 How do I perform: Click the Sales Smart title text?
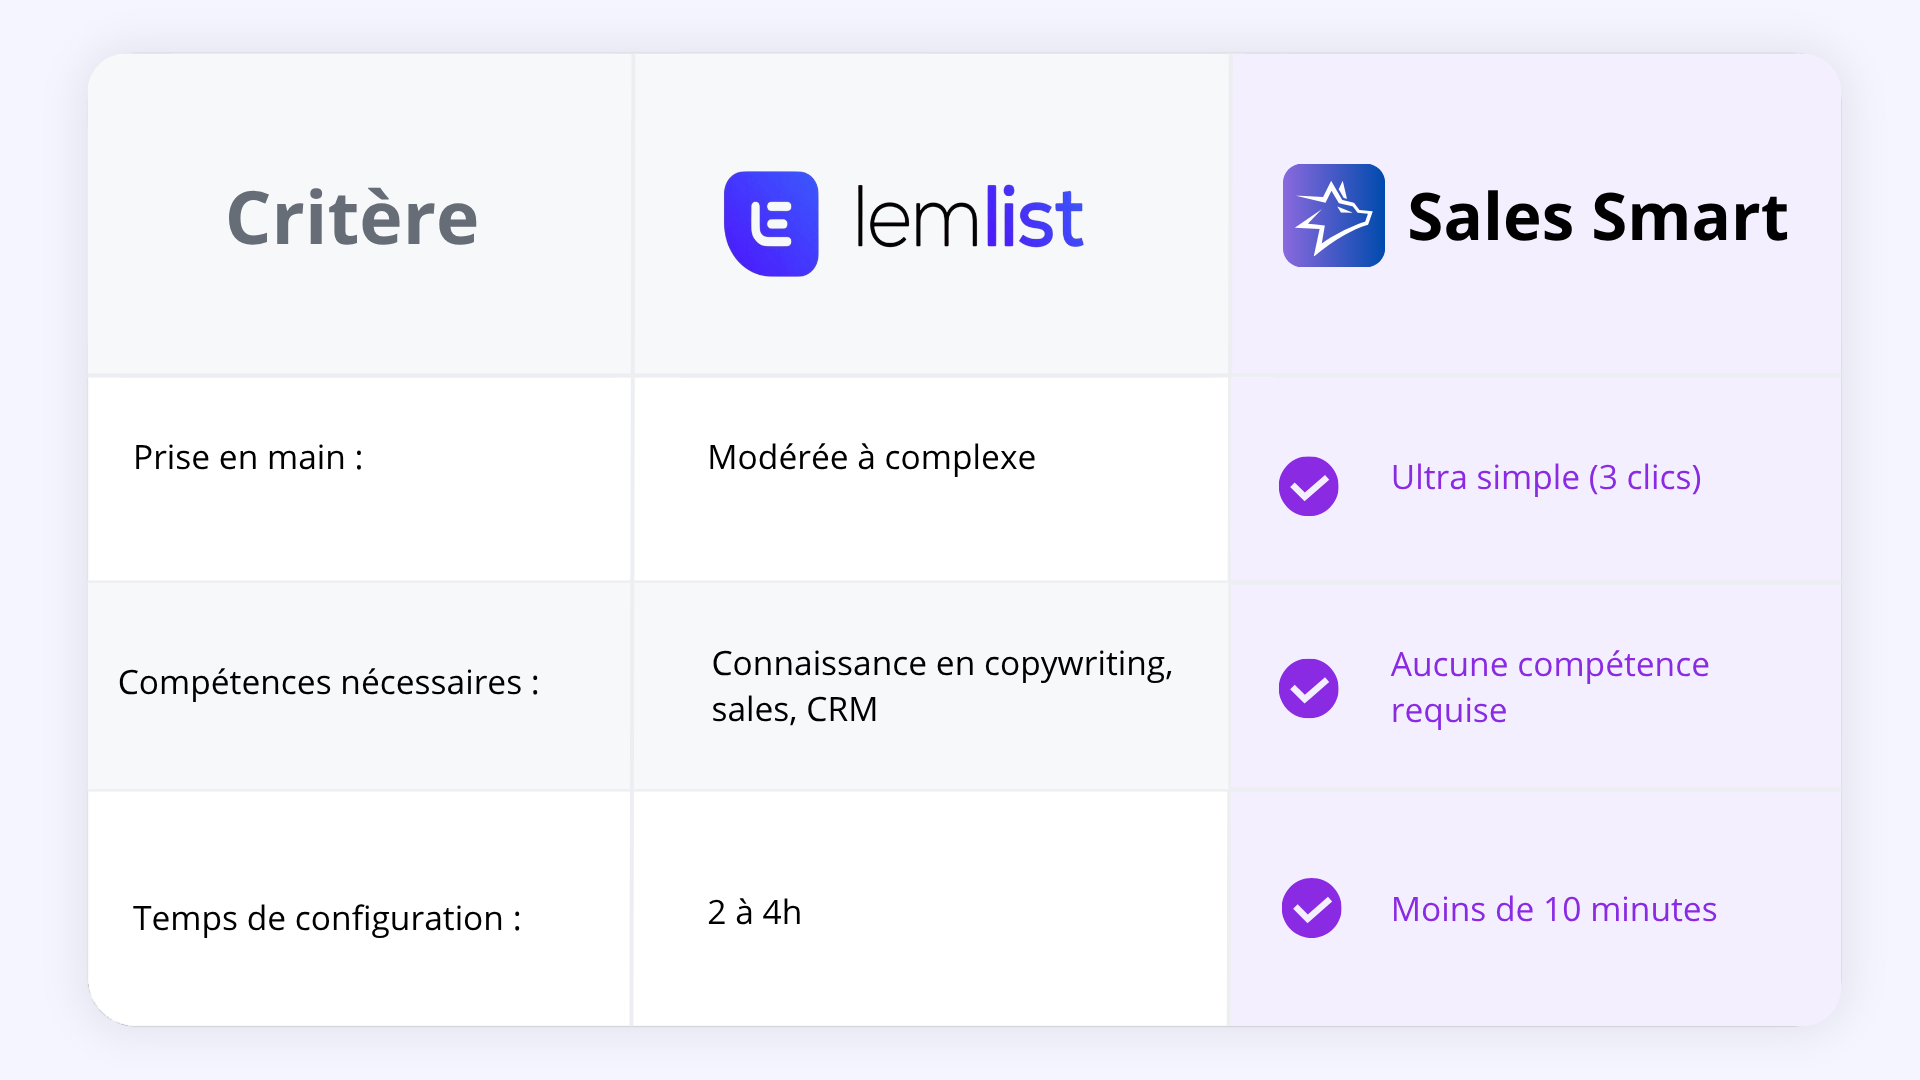(1597, 216)
